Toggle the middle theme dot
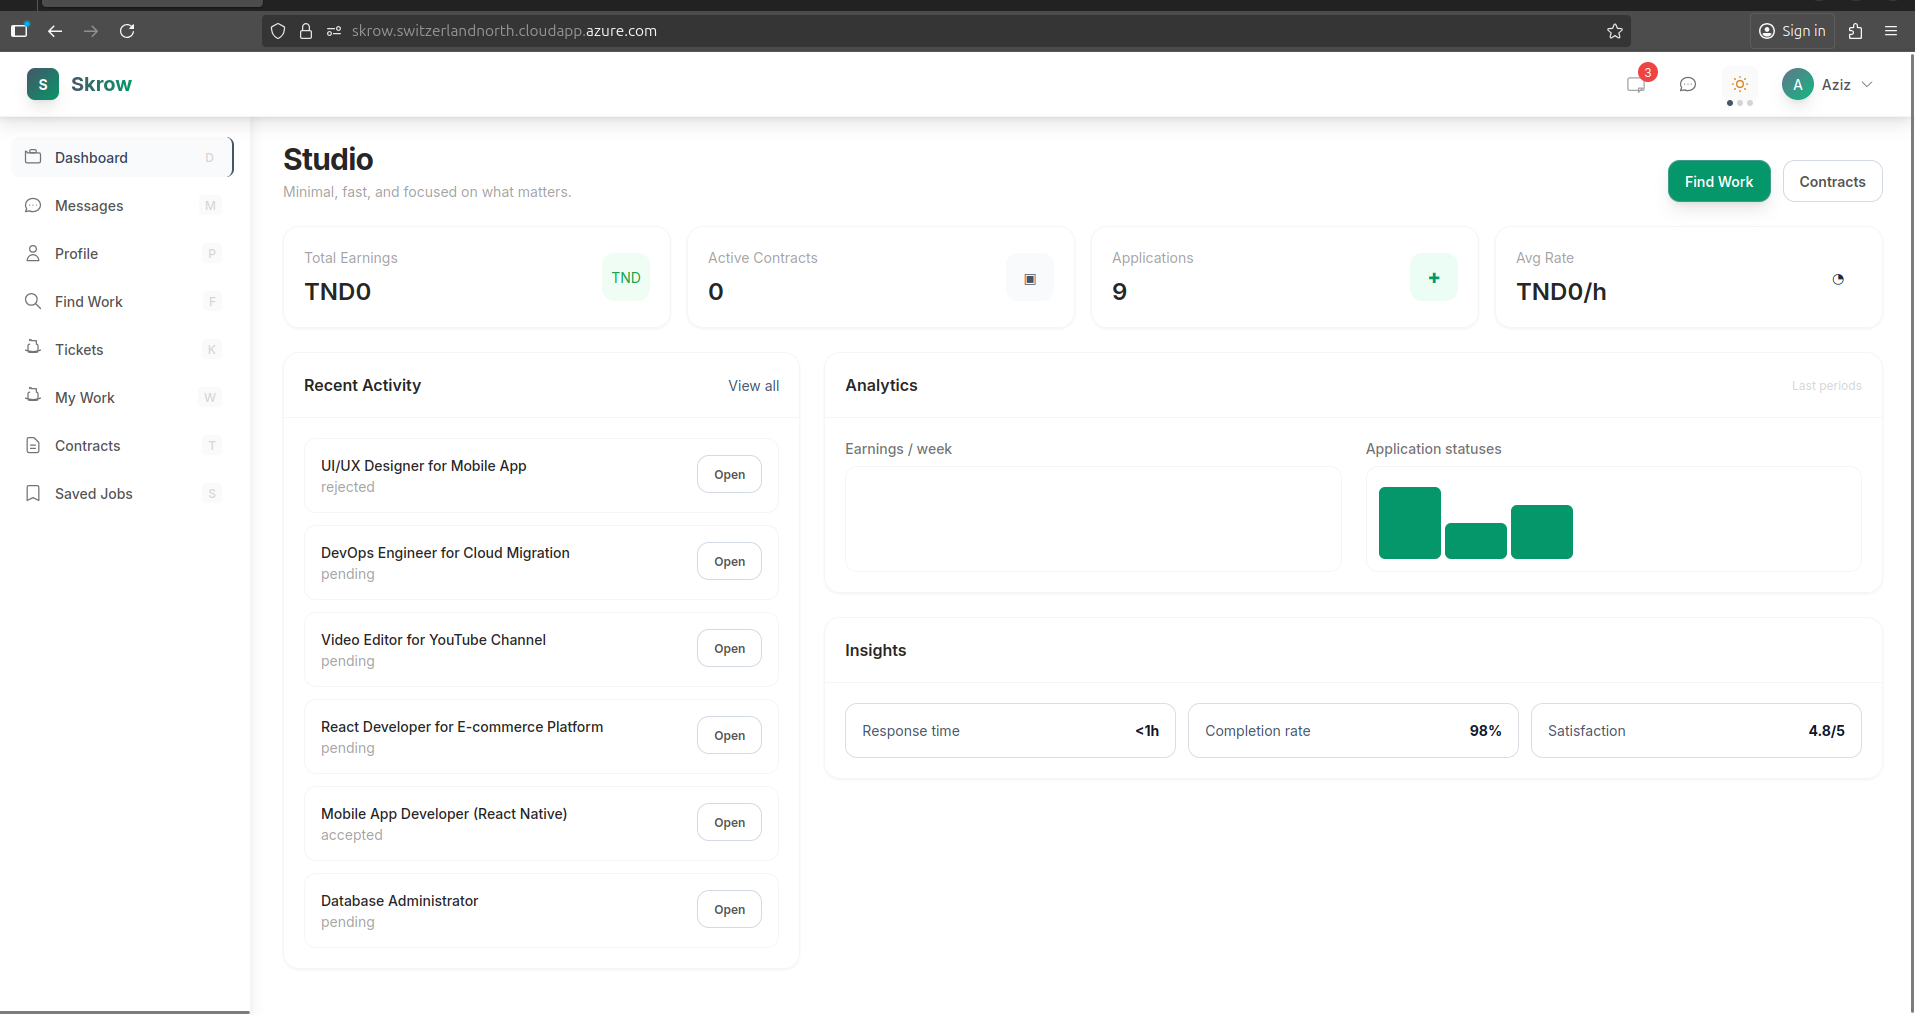The image size is (1915, 1015). point(1740,102)
